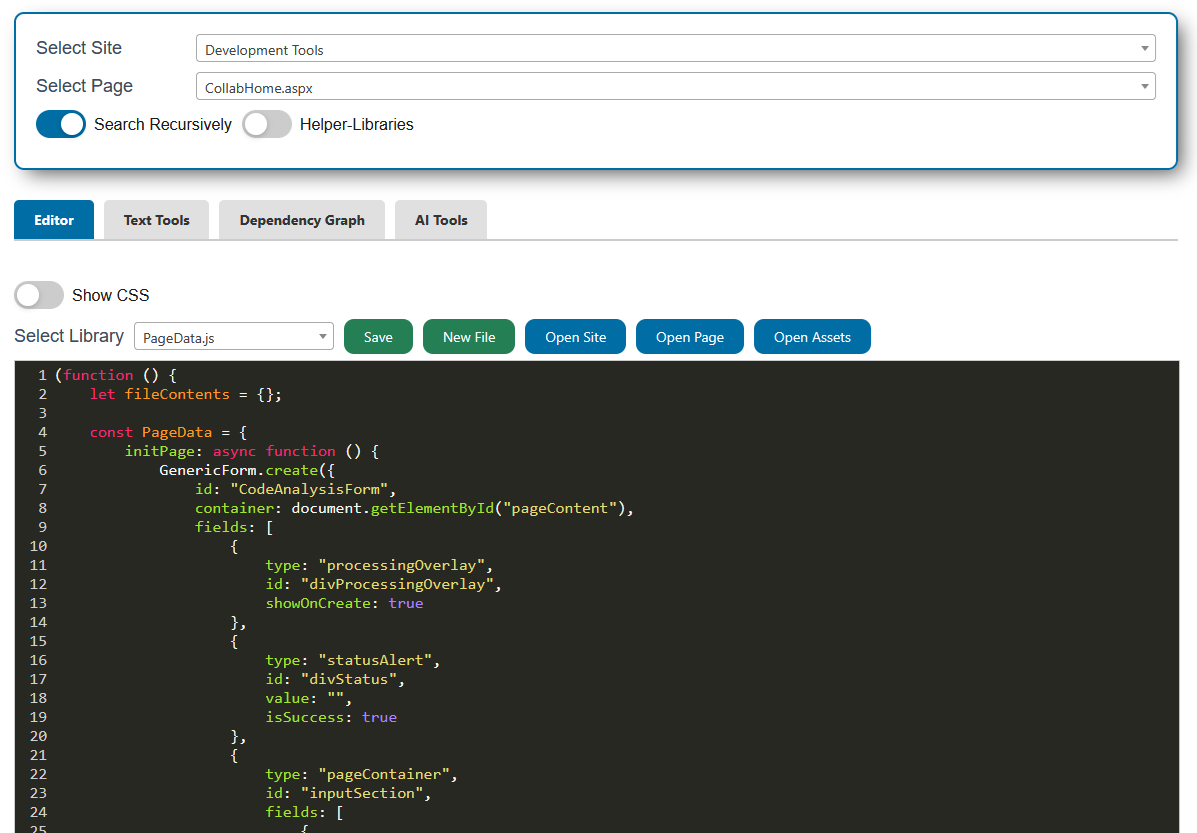Click 'PageData' constant name on line 4

177,432
